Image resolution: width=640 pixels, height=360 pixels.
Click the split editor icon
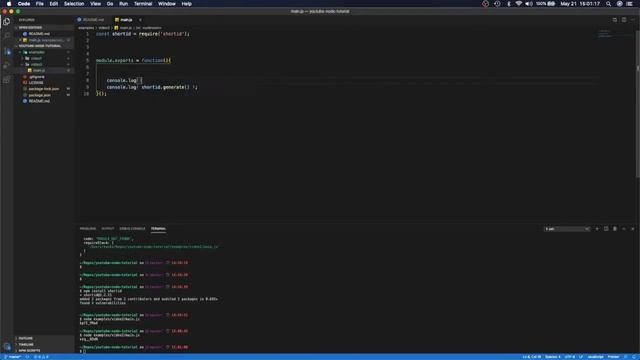[x=624, y=20]
